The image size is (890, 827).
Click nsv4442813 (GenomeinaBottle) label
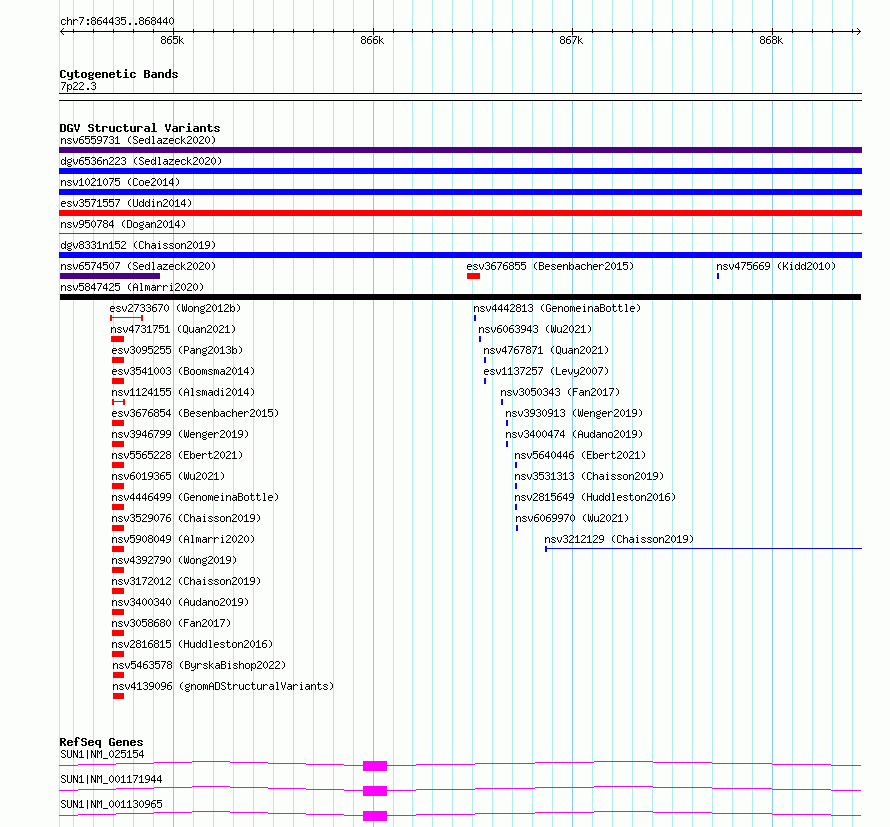(557, 308)
